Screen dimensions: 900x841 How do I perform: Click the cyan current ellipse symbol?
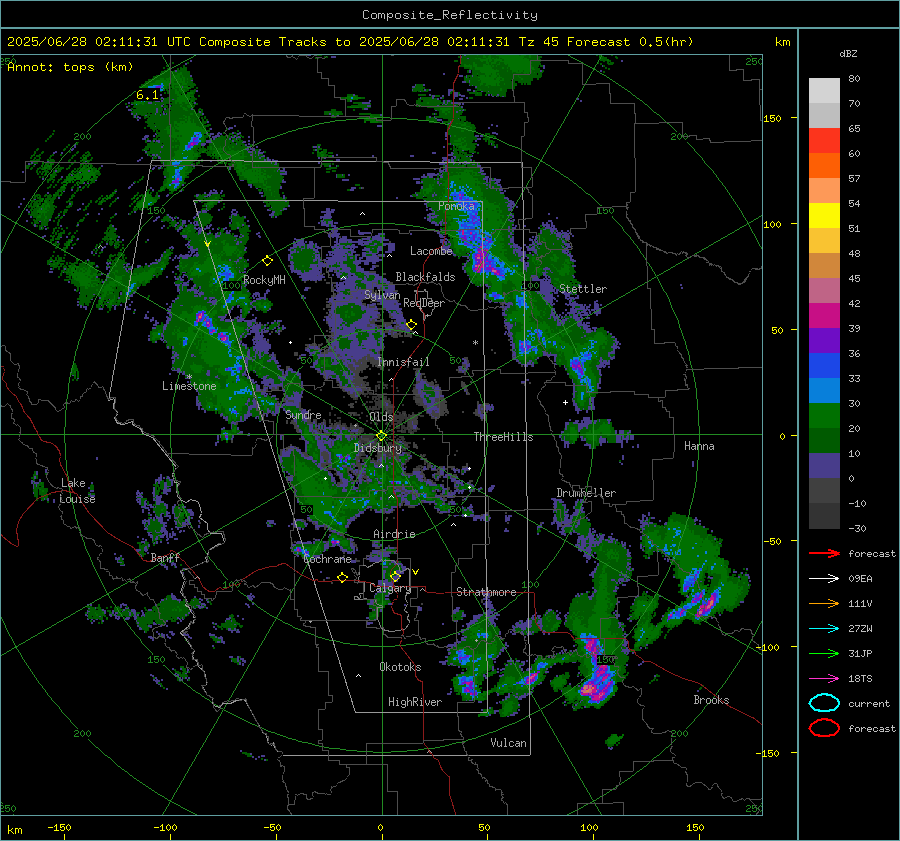(824, 703)
